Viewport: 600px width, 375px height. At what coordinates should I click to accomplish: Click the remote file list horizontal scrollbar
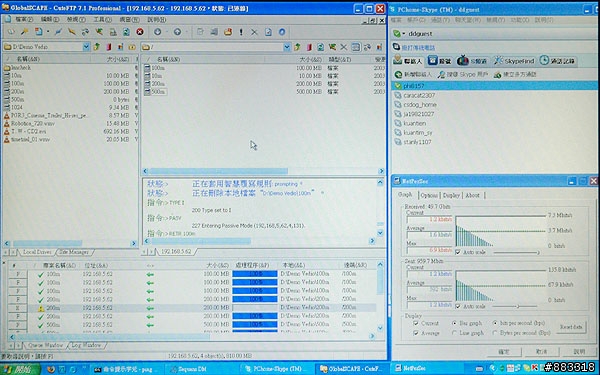[x=263, y=171]
